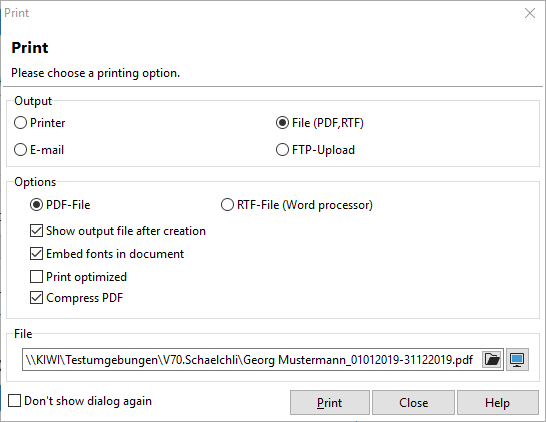Click the monitor icon beside file path
This screenshot has height=422, width=546.
[517, 359]
